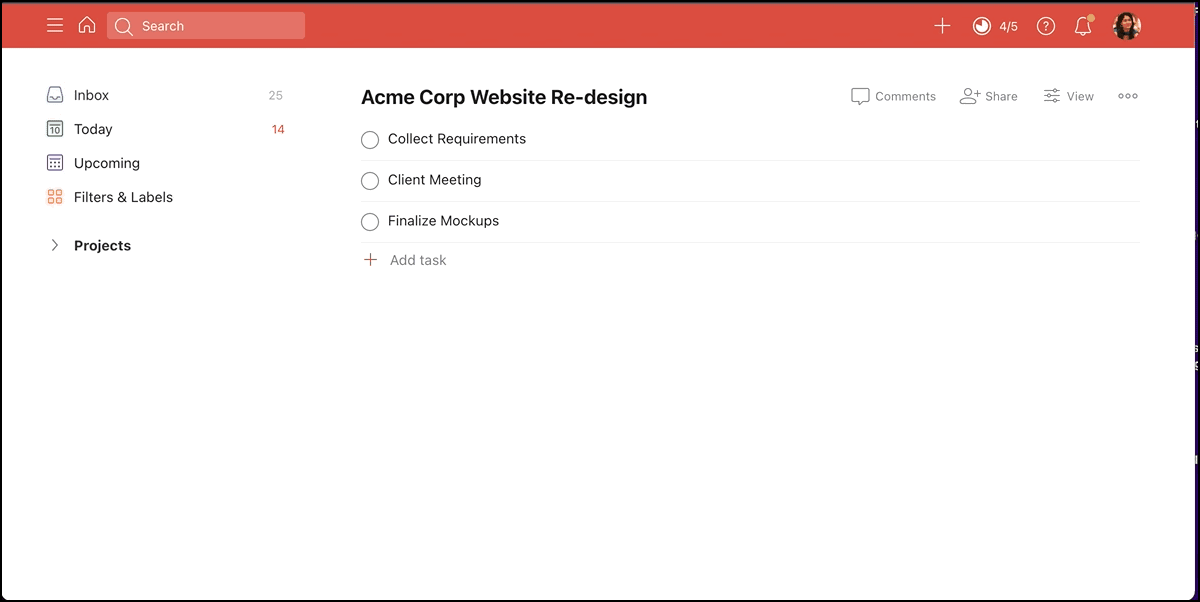Click Add task below Finalize Mockups
The height and width of the screenshot is (602, 1200).
pyautogui.click(x=417, y=260)
